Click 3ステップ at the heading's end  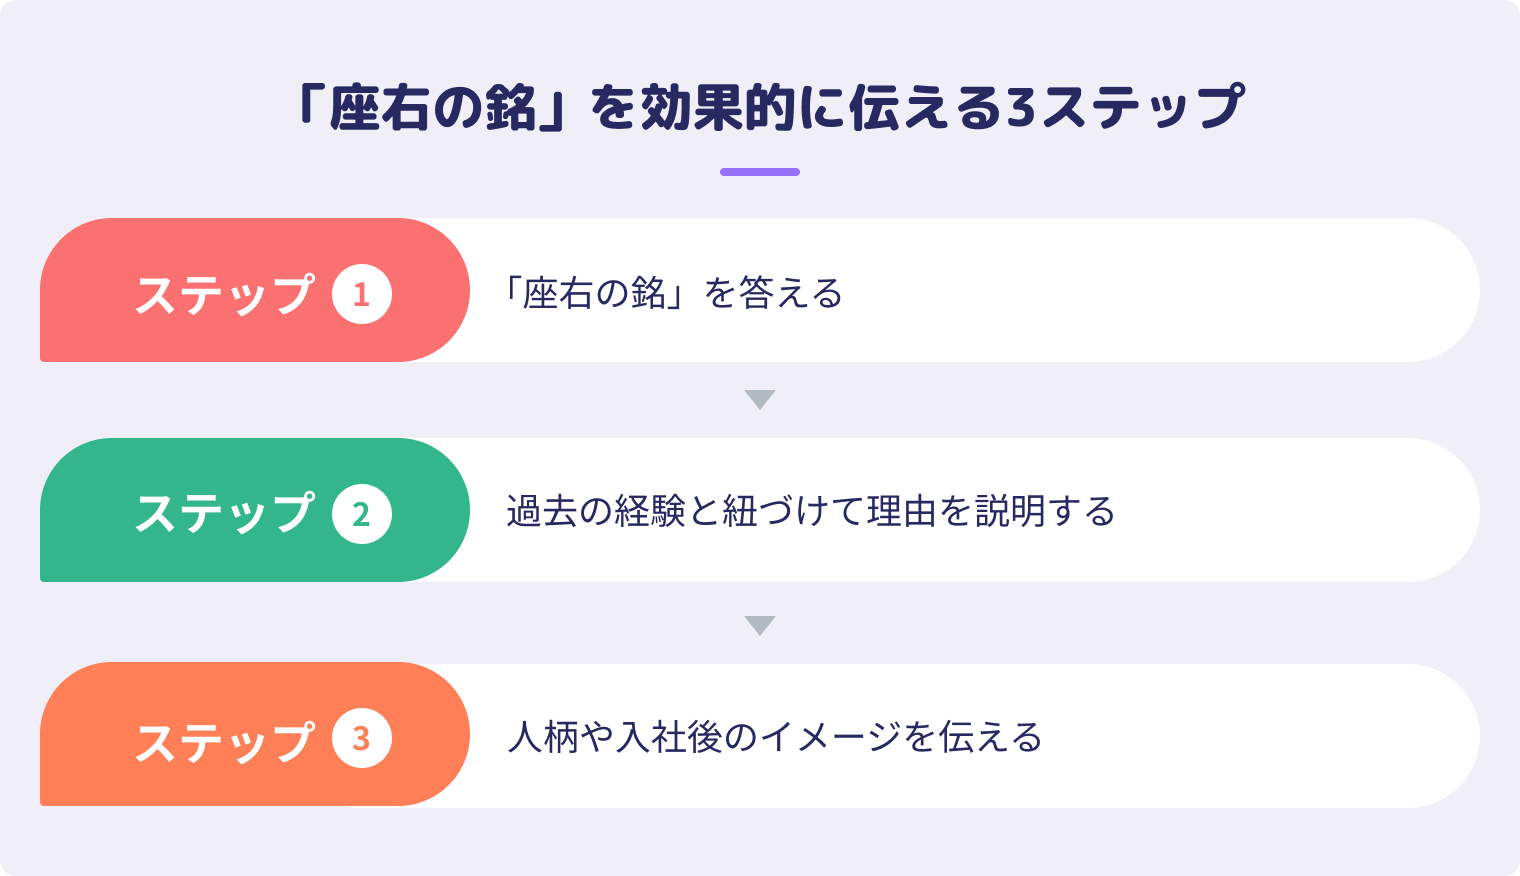pyautogui.click(x=1124, y=108)
